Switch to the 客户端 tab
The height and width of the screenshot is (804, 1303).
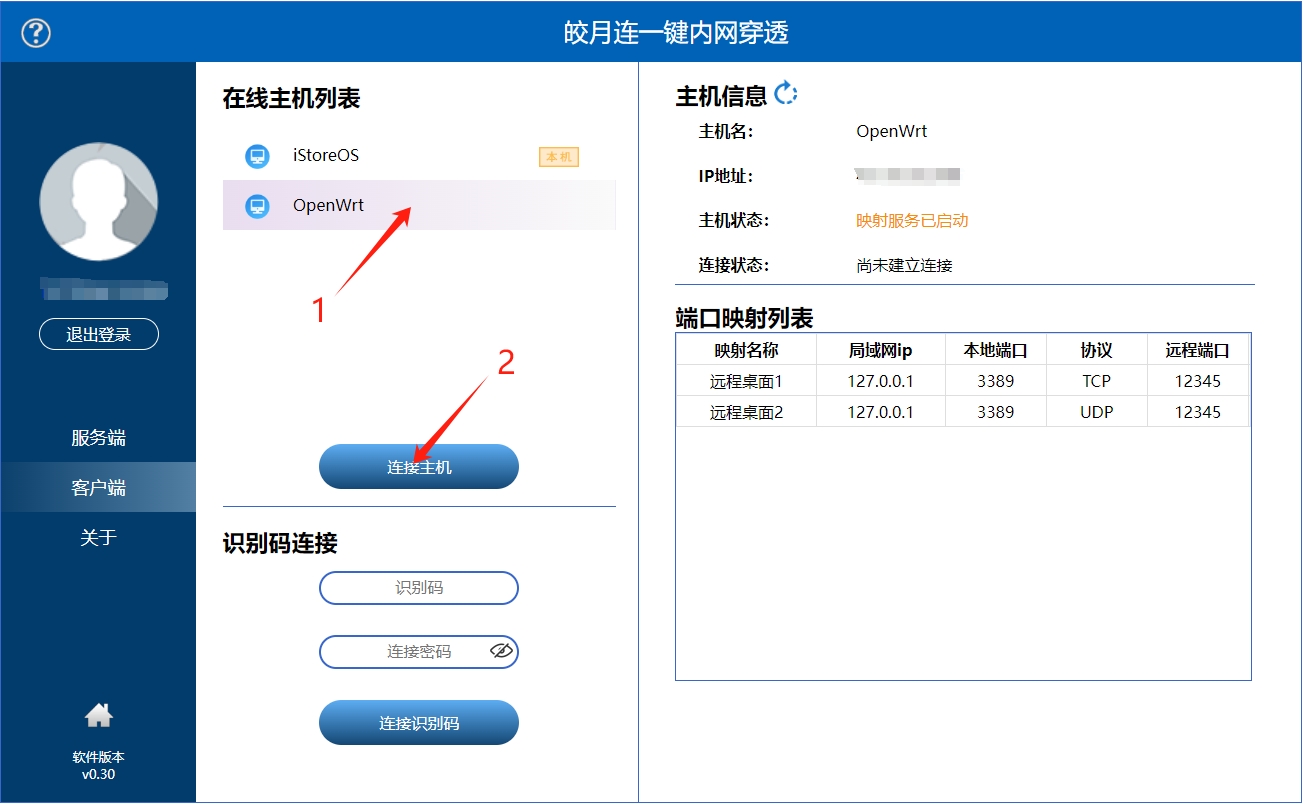[x=98, y=487]
